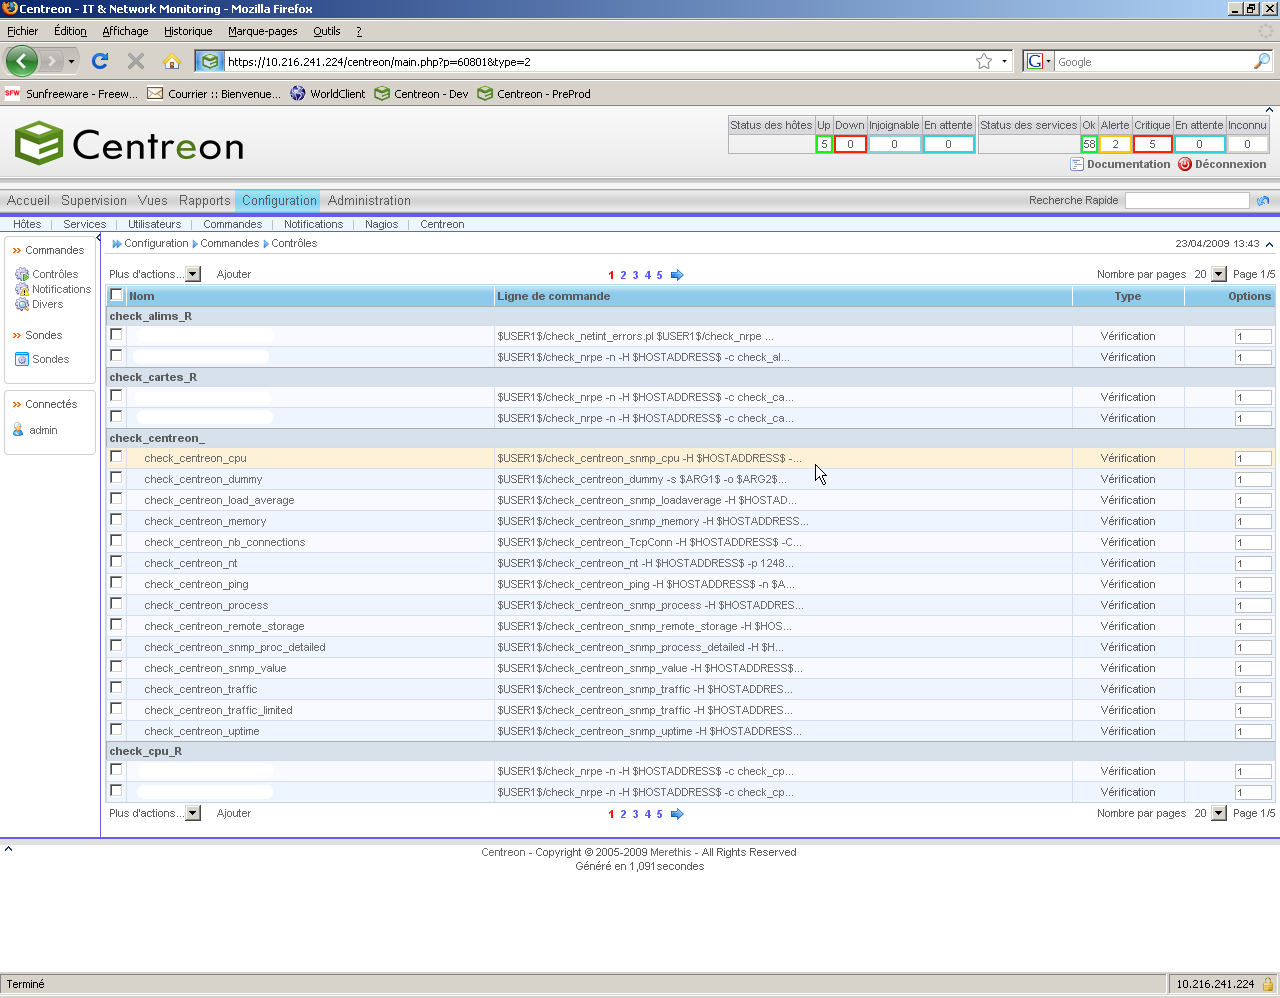Click the top Ajouter link
Viewport: 1280px width, 998px height.
click(234, 274)
